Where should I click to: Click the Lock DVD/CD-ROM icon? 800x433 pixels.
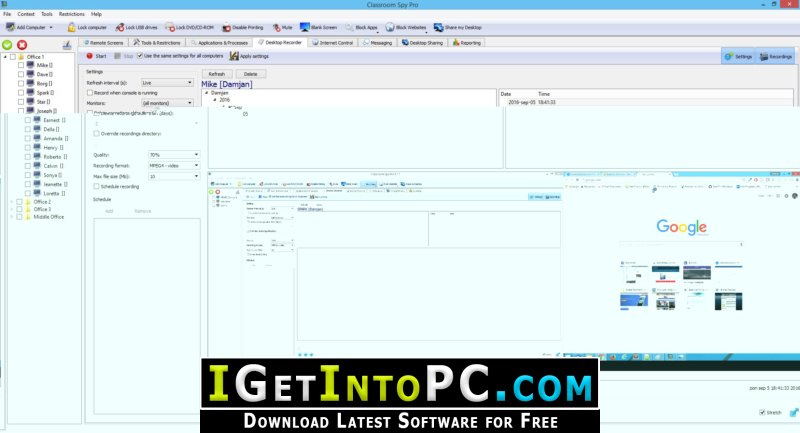pos(170,27)
